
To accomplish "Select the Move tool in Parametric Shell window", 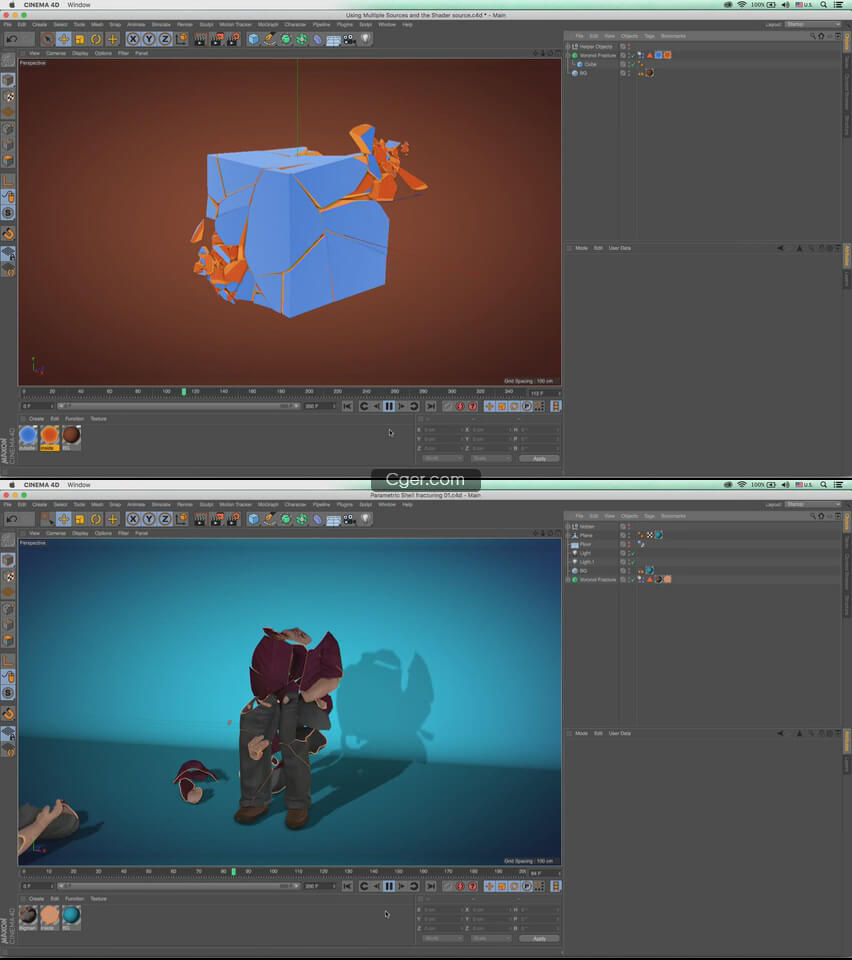I will 64,519.
